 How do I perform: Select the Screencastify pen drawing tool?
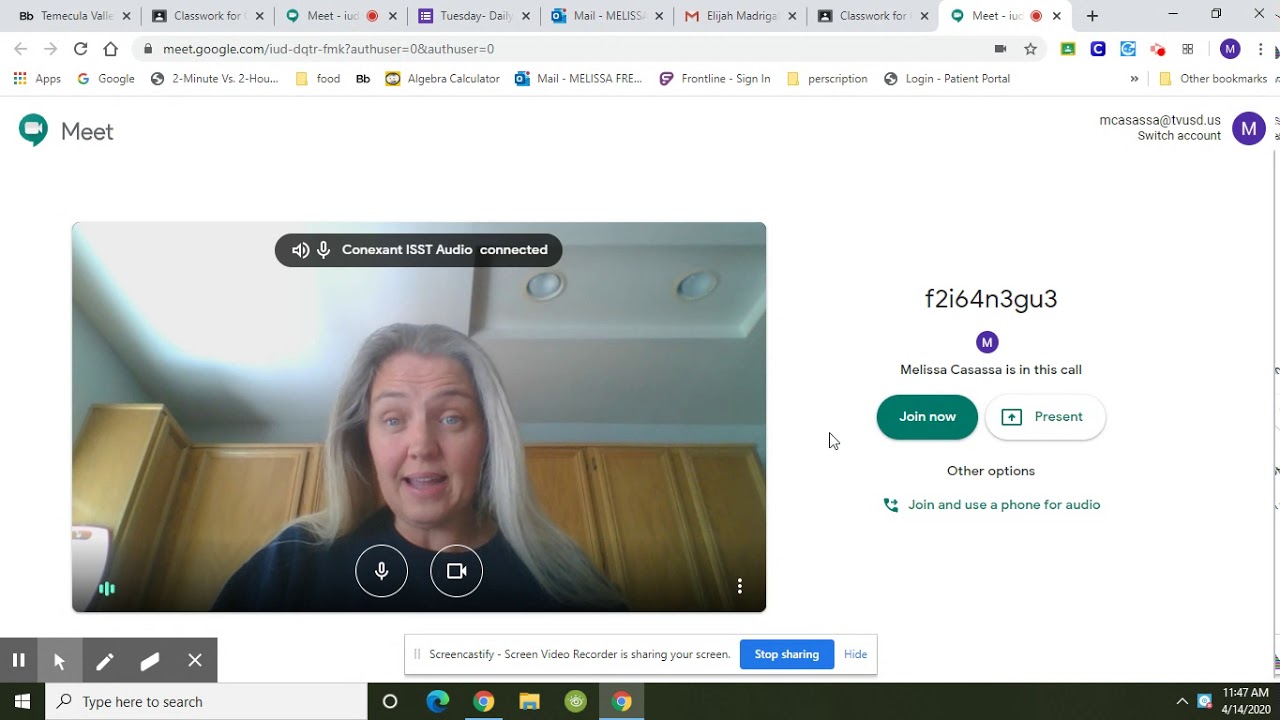click(x=104, y=660)
